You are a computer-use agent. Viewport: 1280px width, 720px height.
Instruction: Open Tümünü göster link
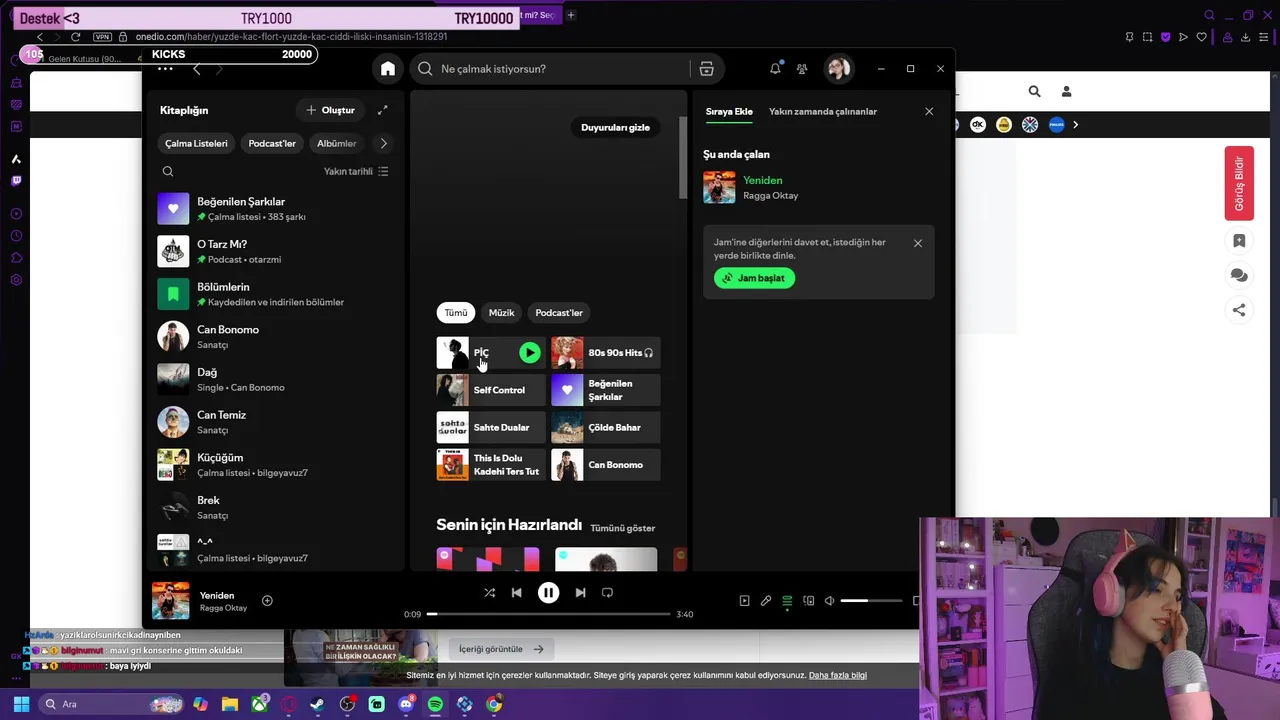(x=622, y=528)
